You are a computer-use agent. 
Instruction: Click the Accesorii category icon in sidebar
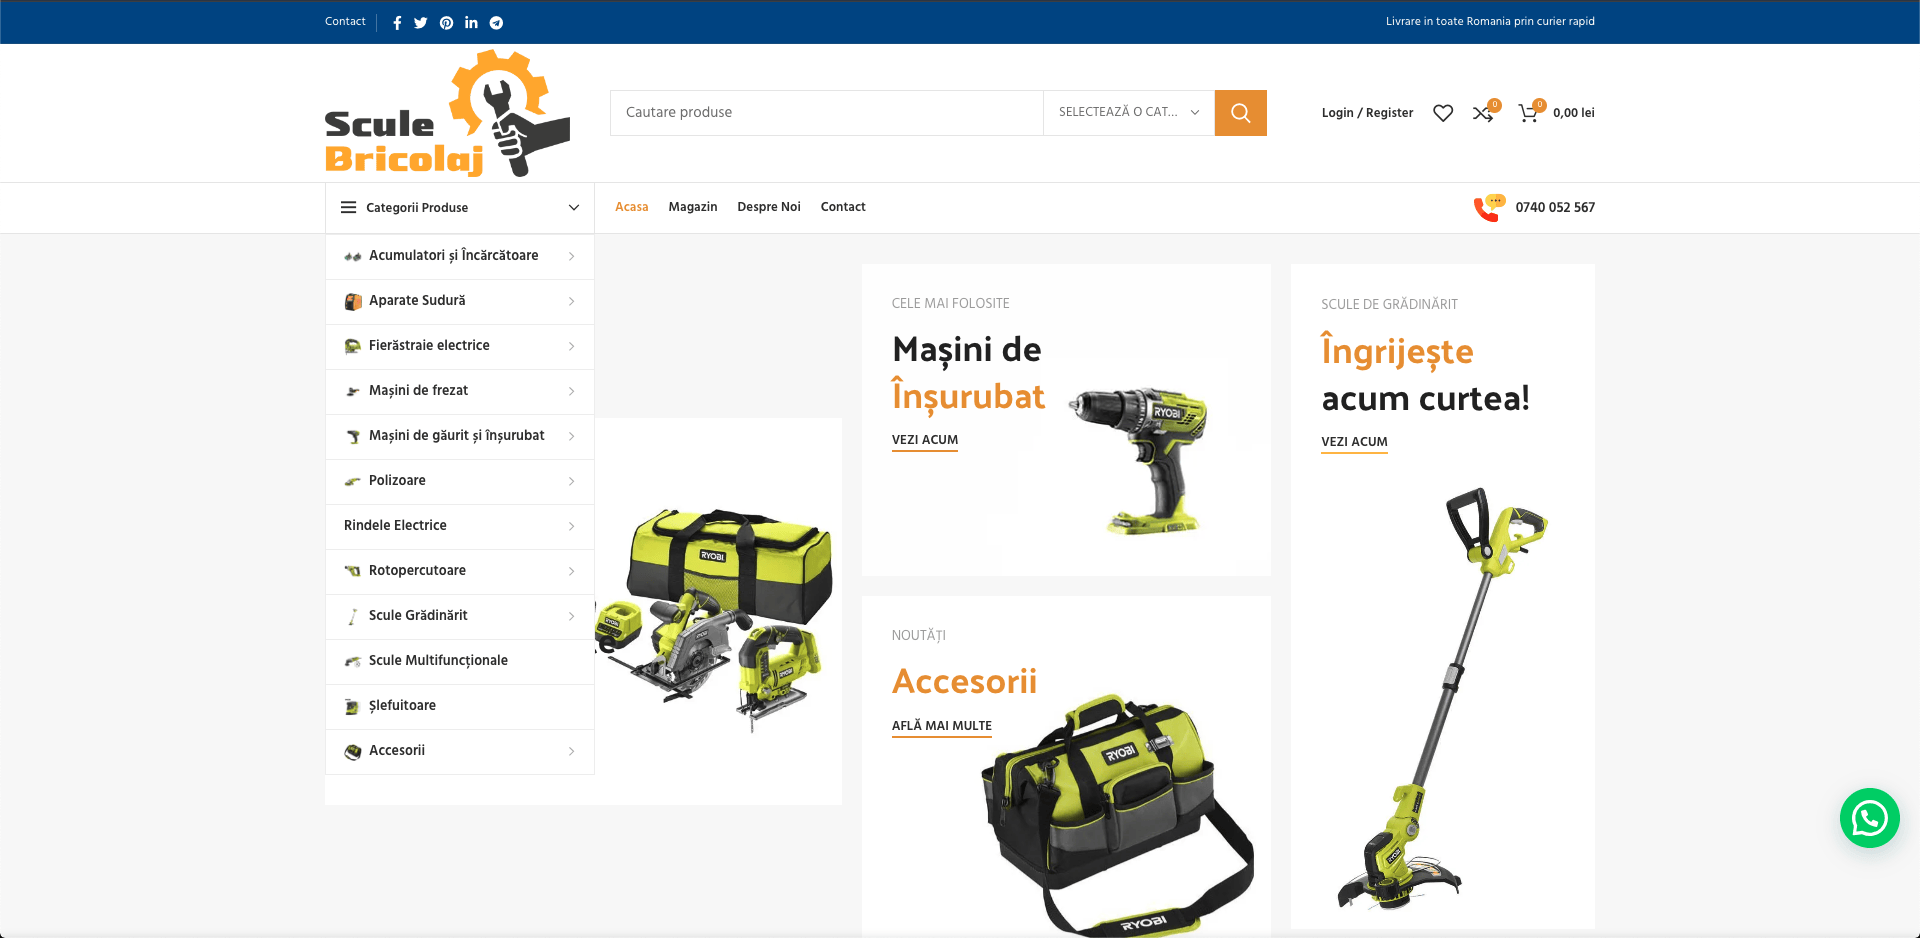click(x=352, y=752)
